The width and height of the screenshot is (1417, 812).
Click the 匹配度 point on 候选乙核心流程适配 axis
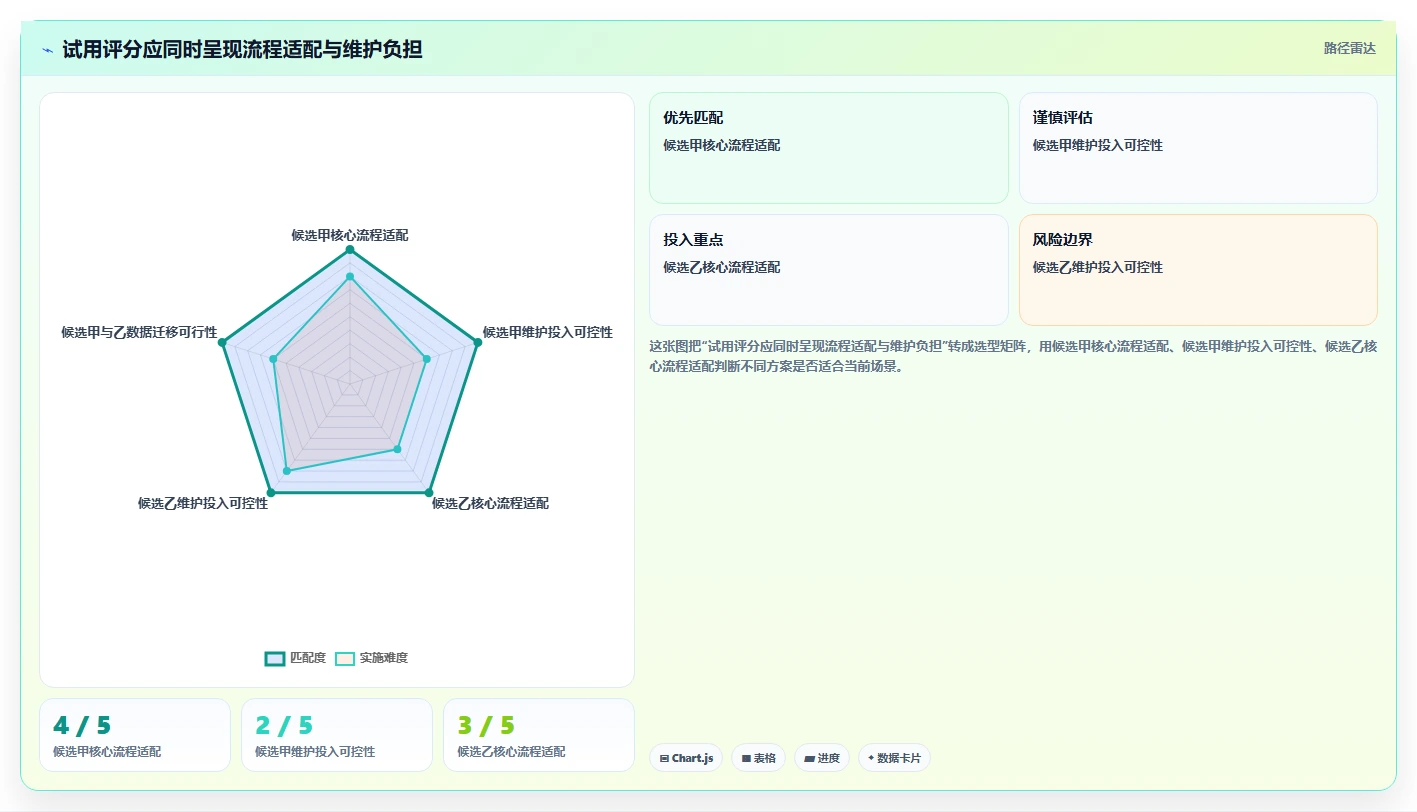pos(429,492)
